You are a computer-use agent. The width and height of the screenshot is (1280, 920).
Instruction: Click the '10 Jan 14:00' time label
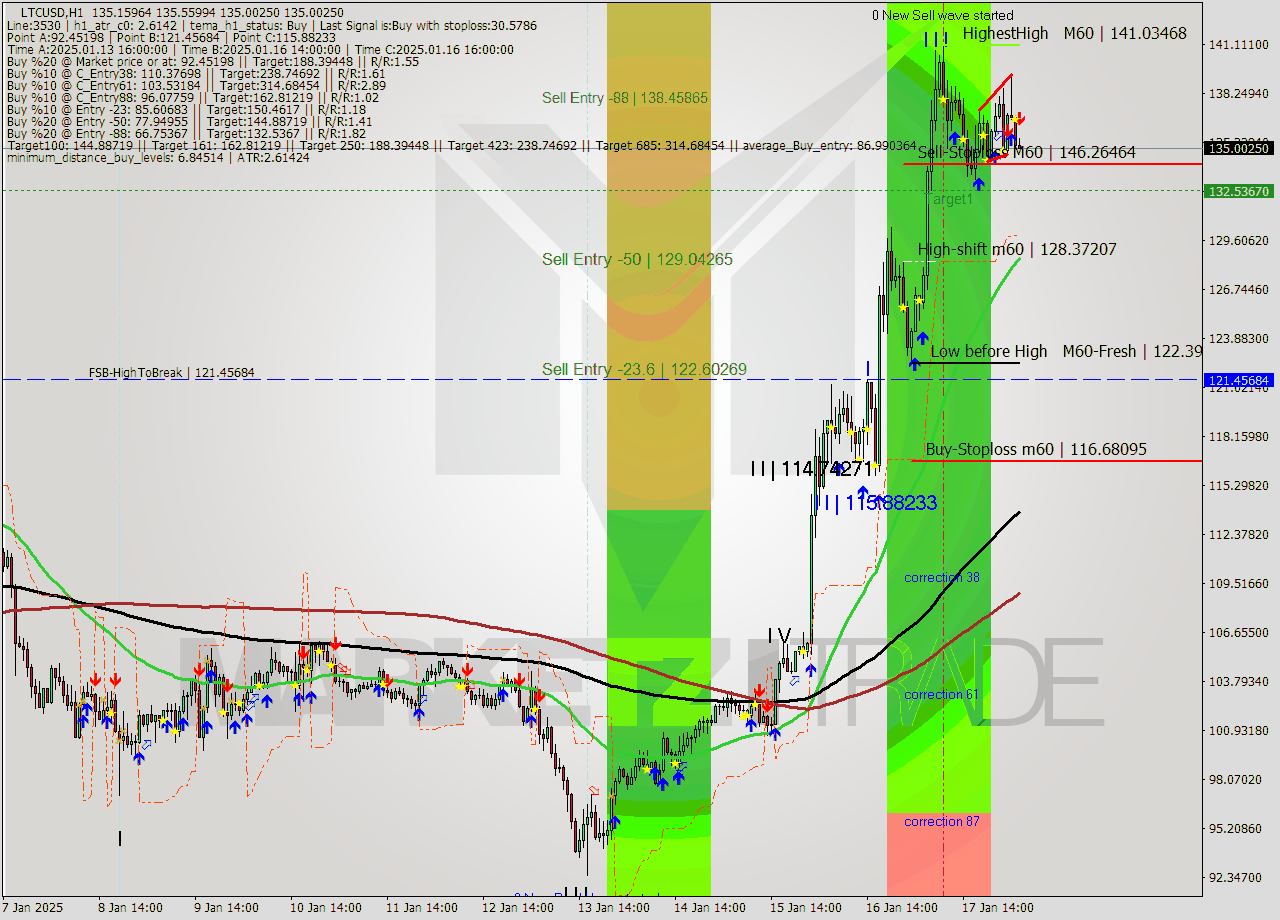click(x=325, y=908)
